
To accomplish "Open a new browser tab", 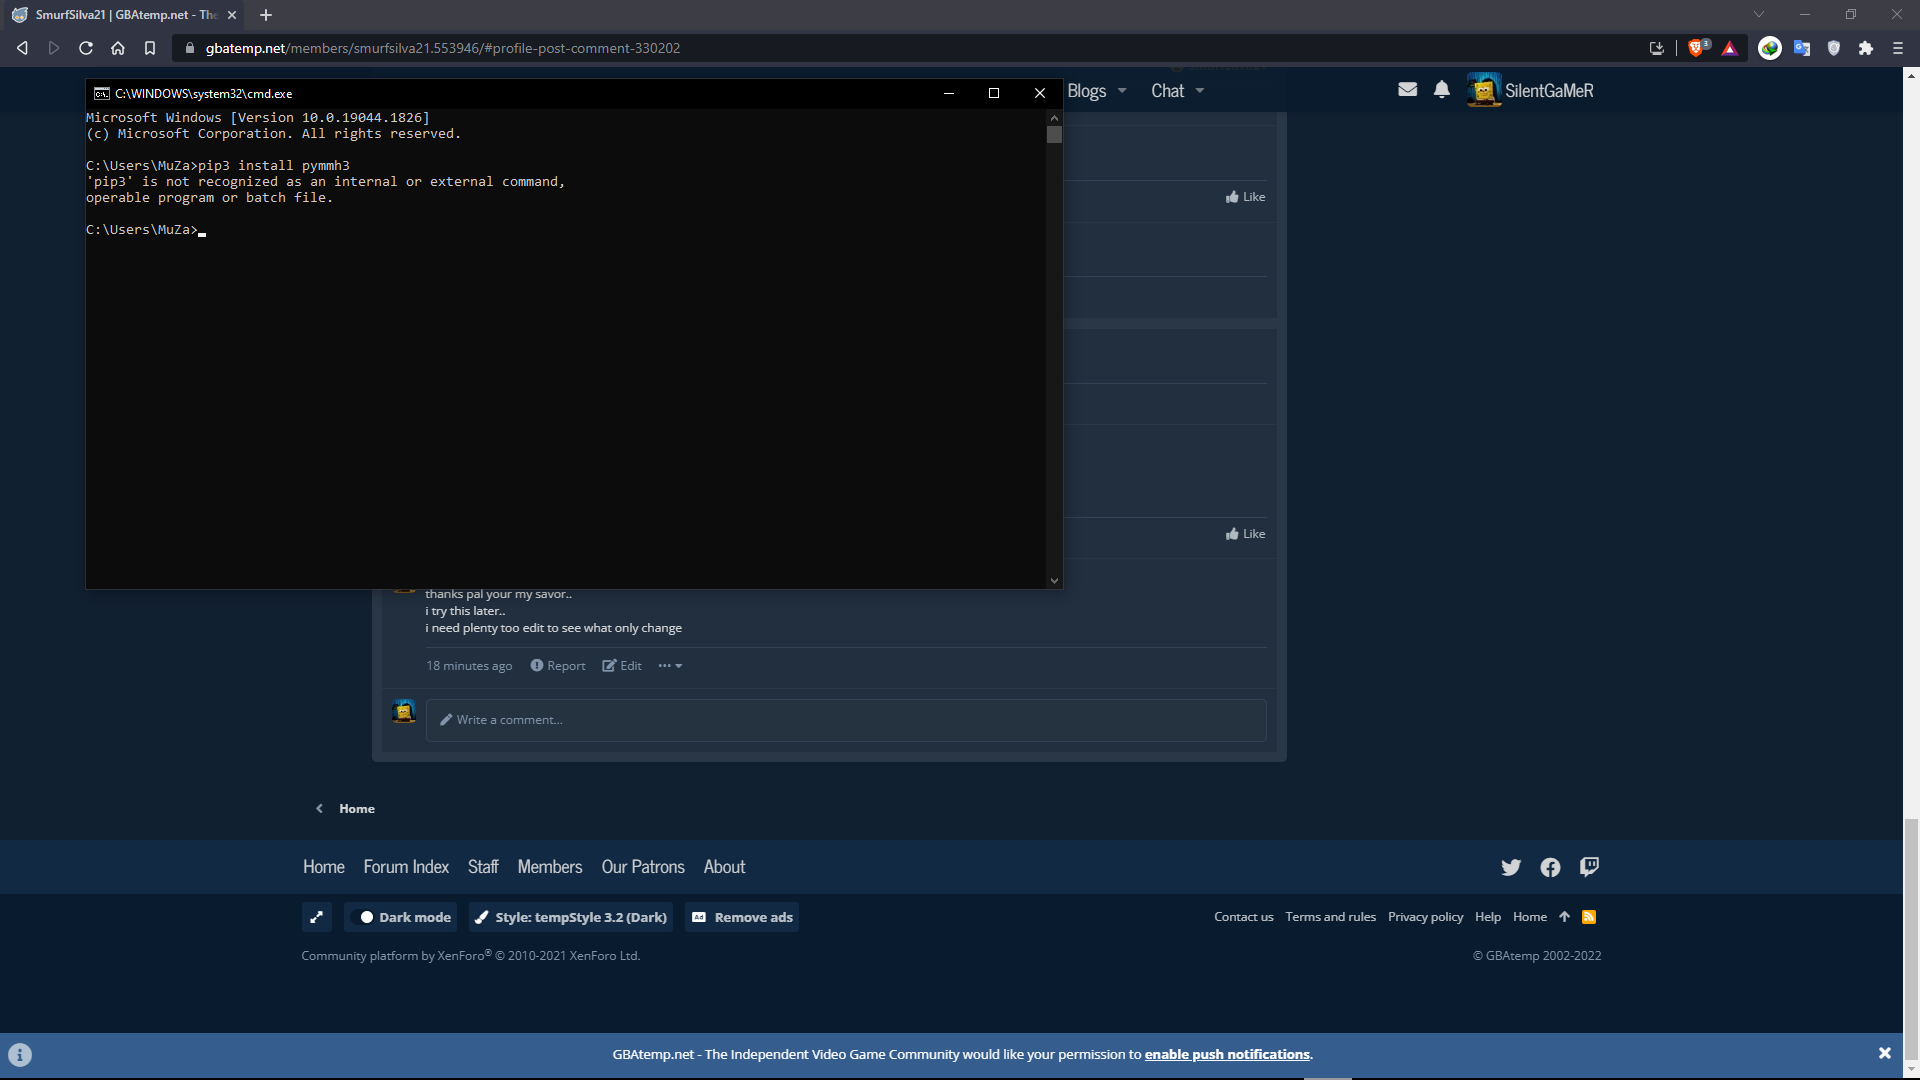I will click(x=266, y=15).
